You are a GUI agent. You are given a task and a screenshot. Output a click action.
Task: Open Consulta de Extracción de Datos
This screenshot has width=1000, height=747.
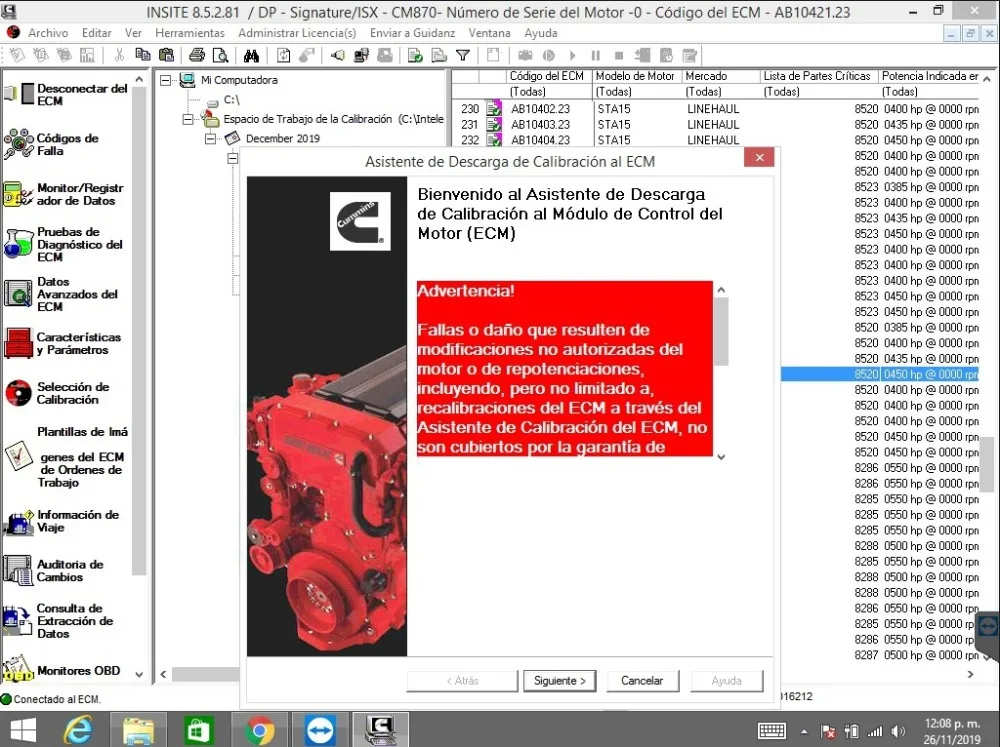tap(58, 621)
